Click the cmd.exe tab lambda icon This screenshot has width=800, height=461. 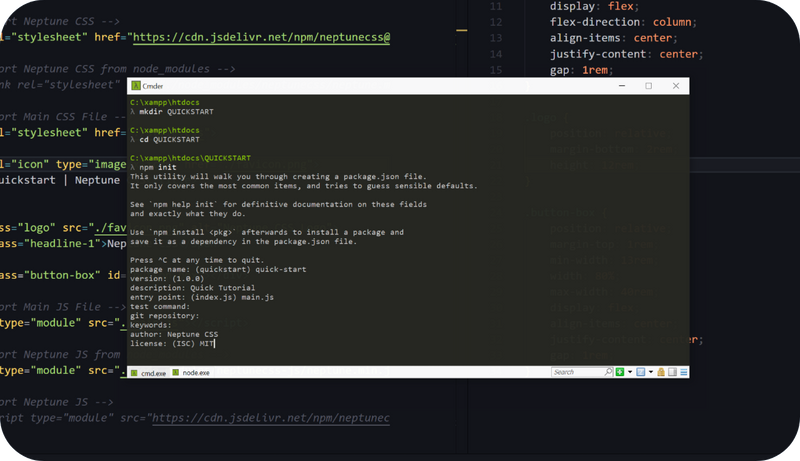click(x=135, y=372)
